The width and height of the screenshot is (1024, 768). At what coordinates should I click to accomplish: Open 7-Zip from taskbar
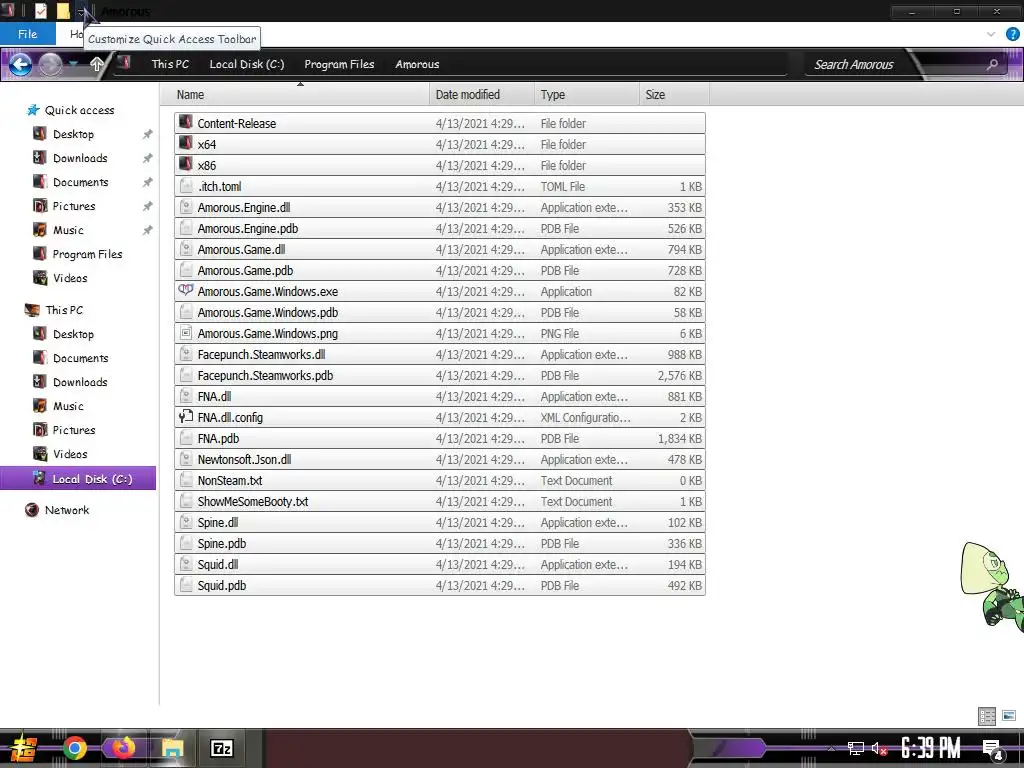[x=222, y=748]
